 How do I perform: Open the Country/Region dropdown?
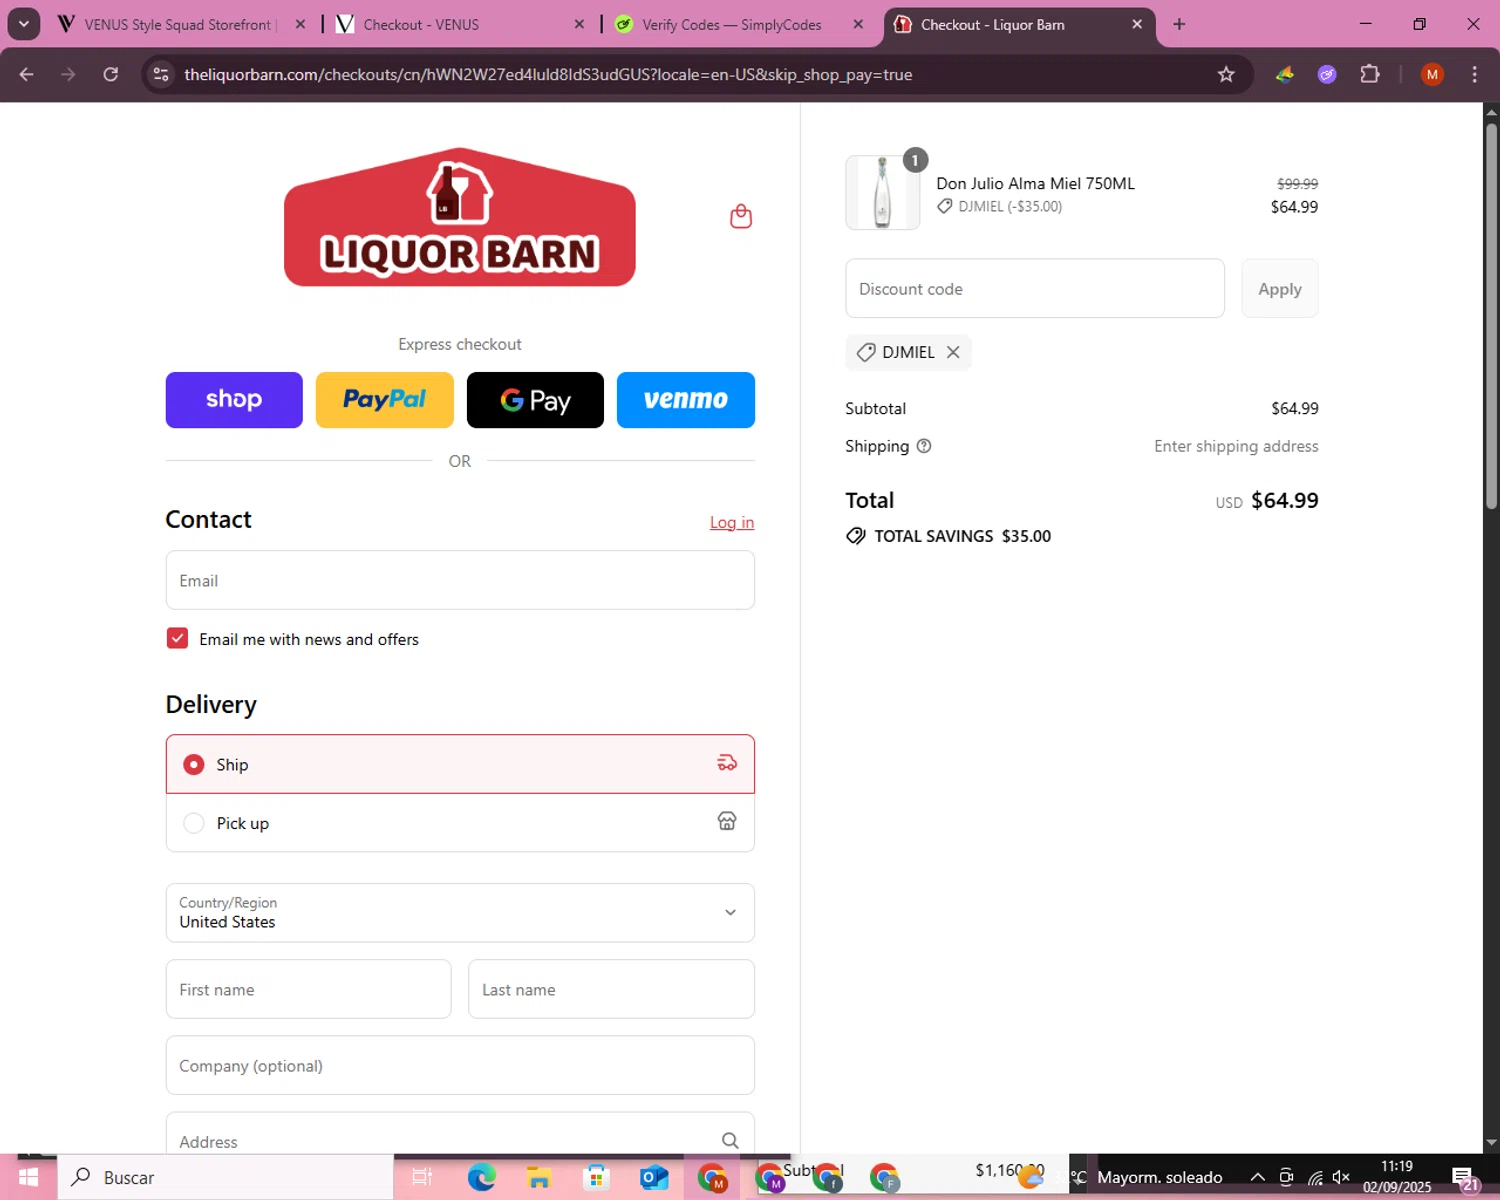(x=460, y=912)
